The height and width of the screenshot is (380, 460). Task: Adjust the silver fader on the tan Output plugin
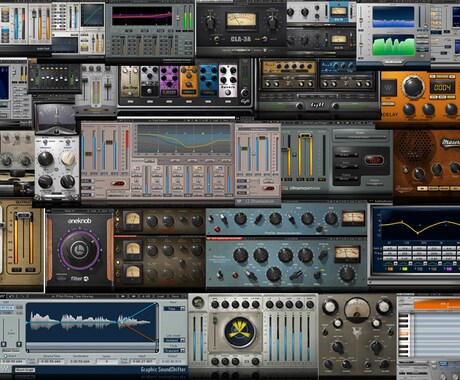(23, 216)
